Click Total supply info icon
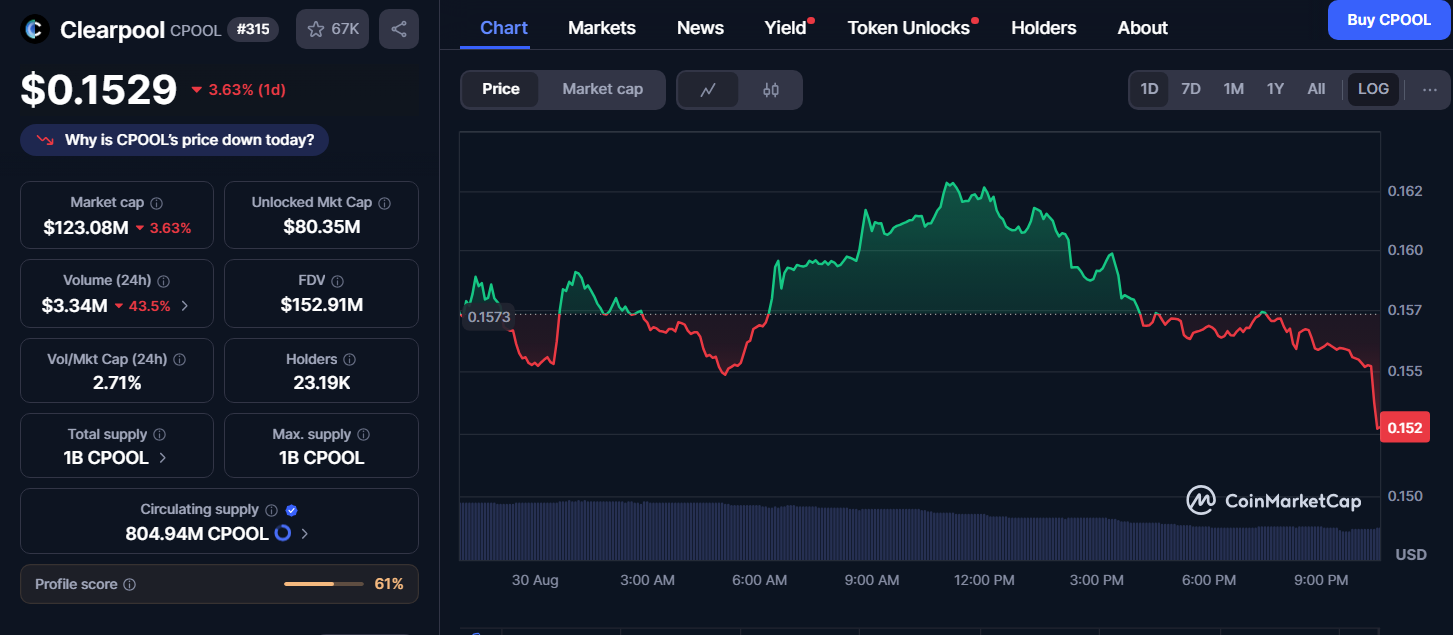Viewport: 1453px width, 635px height. click(x=160, y=435)
